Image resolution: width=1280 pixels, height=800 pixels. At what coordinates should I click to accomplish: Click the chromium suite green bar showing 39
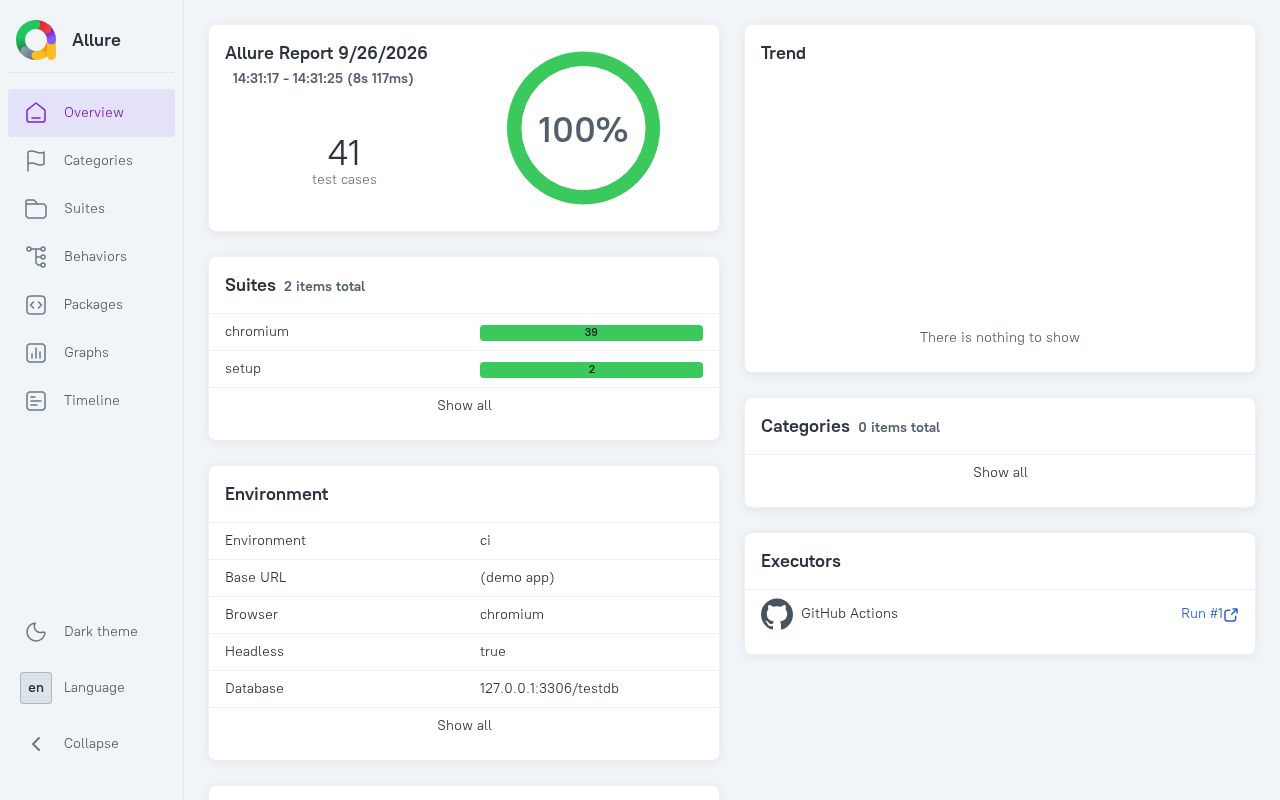(x=591, y=333)
